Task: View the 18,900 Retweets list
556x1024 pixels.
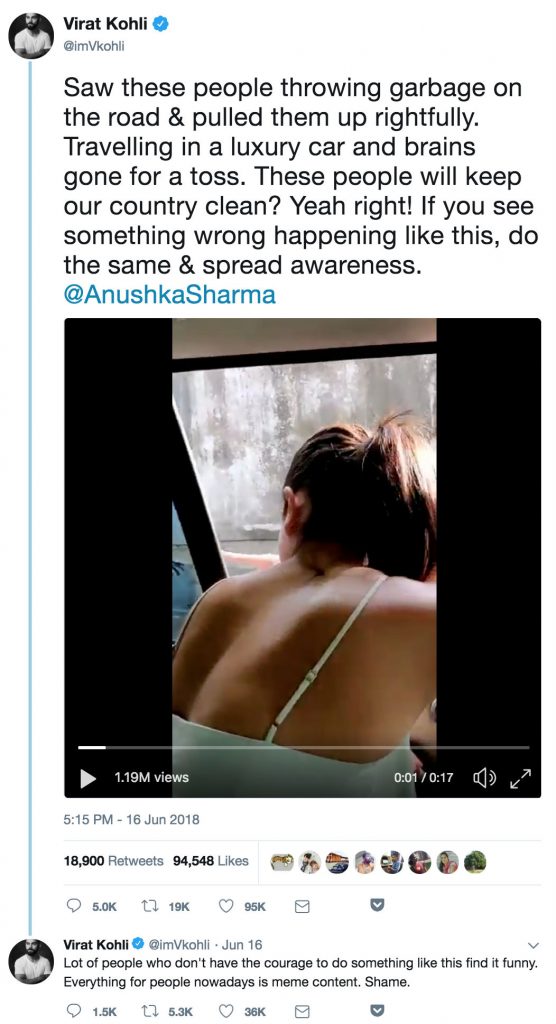Action: point(113,861)
